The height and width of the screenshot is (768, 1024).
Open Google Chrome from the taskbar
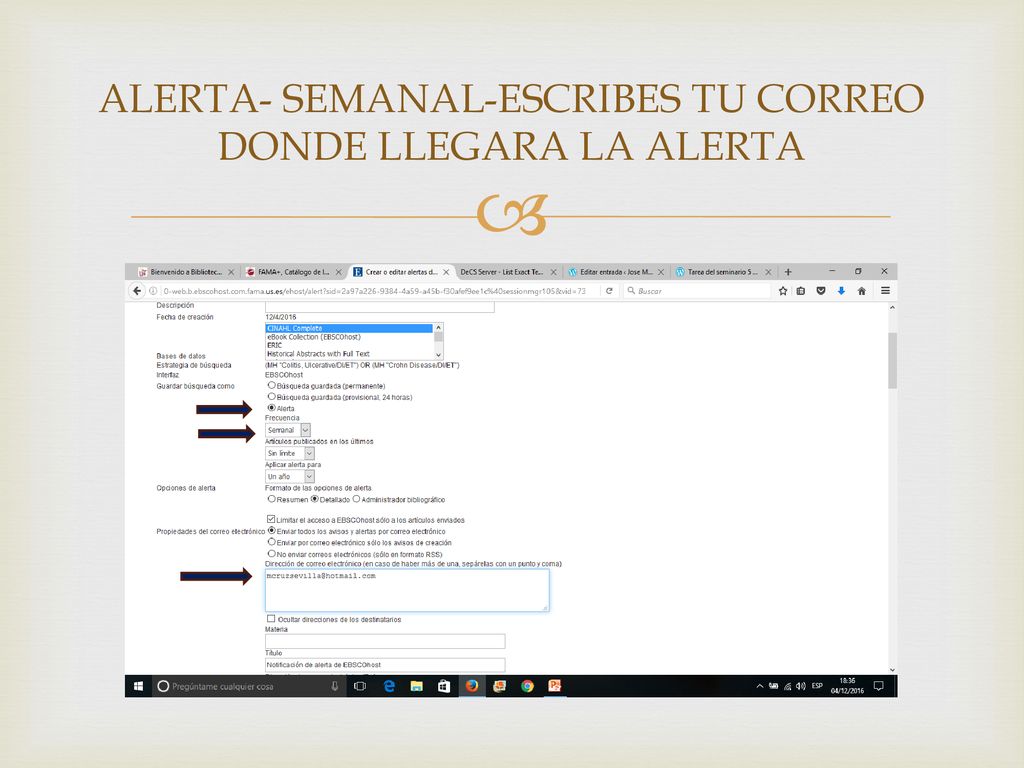(x=527, y=686)
